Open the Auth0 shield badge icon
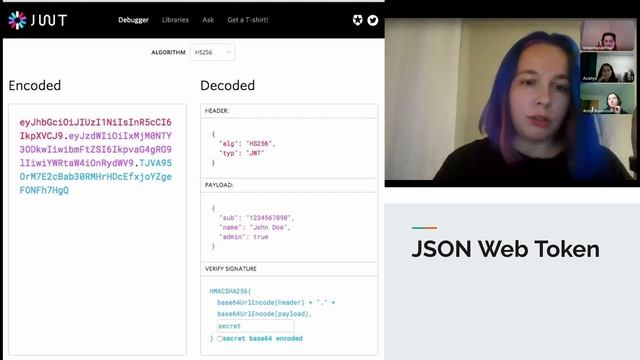The height and width of the screenshot is (360, 640). pos(358,20)
